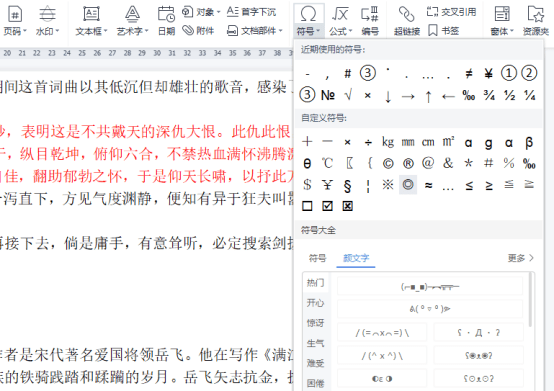
Task: Insert the plus + custom symbol
Action: 307,142
